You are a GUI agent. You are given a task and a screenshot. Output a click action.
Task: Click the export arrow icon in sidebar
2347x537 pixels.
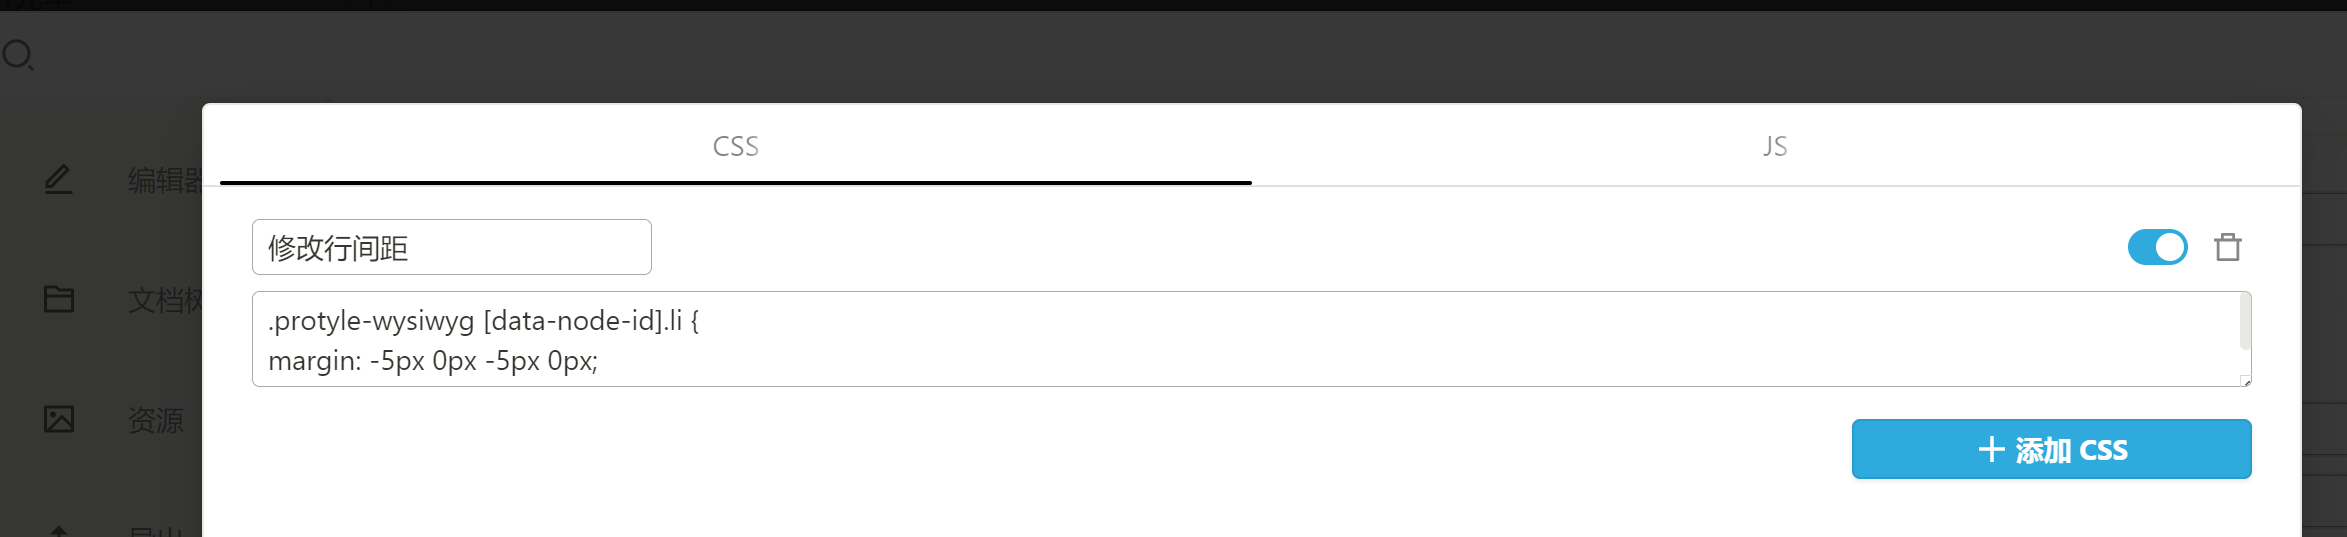pos(59,530)
